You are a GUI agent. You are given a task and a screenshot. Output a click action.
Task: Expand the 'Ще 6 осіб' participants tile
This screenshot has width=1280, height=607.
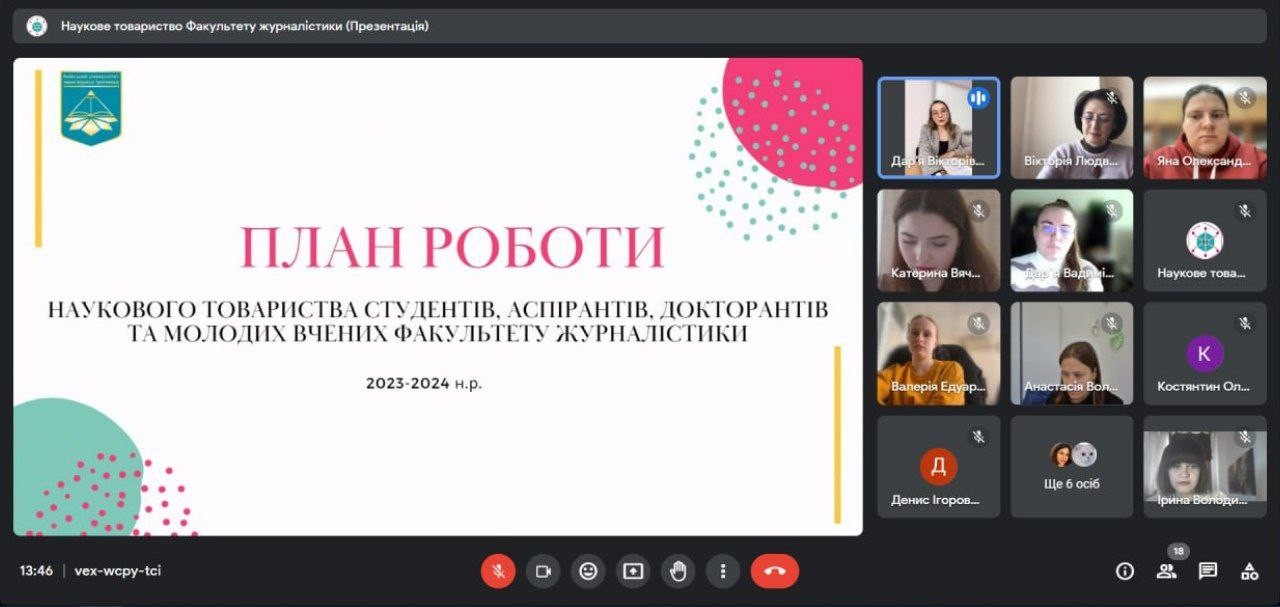(x=1072, y=466)
